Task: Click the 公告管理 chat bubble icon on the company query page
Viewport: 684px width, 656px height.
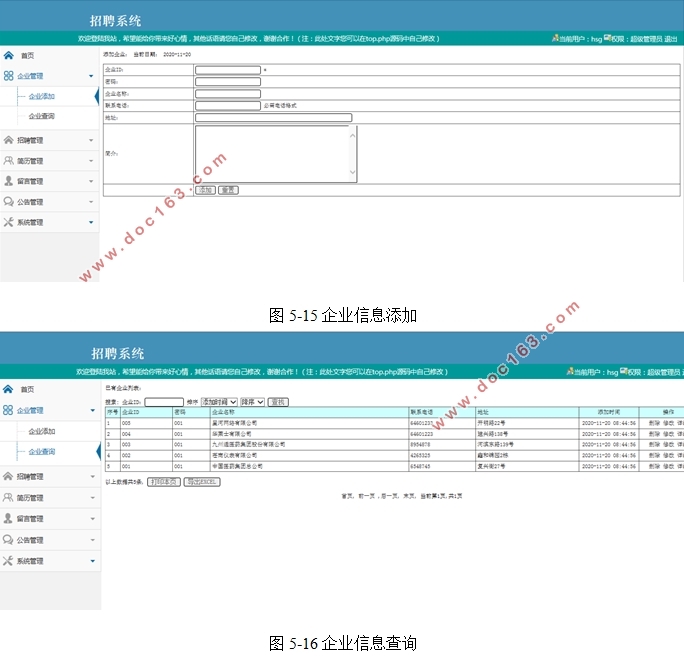Action: pos(8,540)
